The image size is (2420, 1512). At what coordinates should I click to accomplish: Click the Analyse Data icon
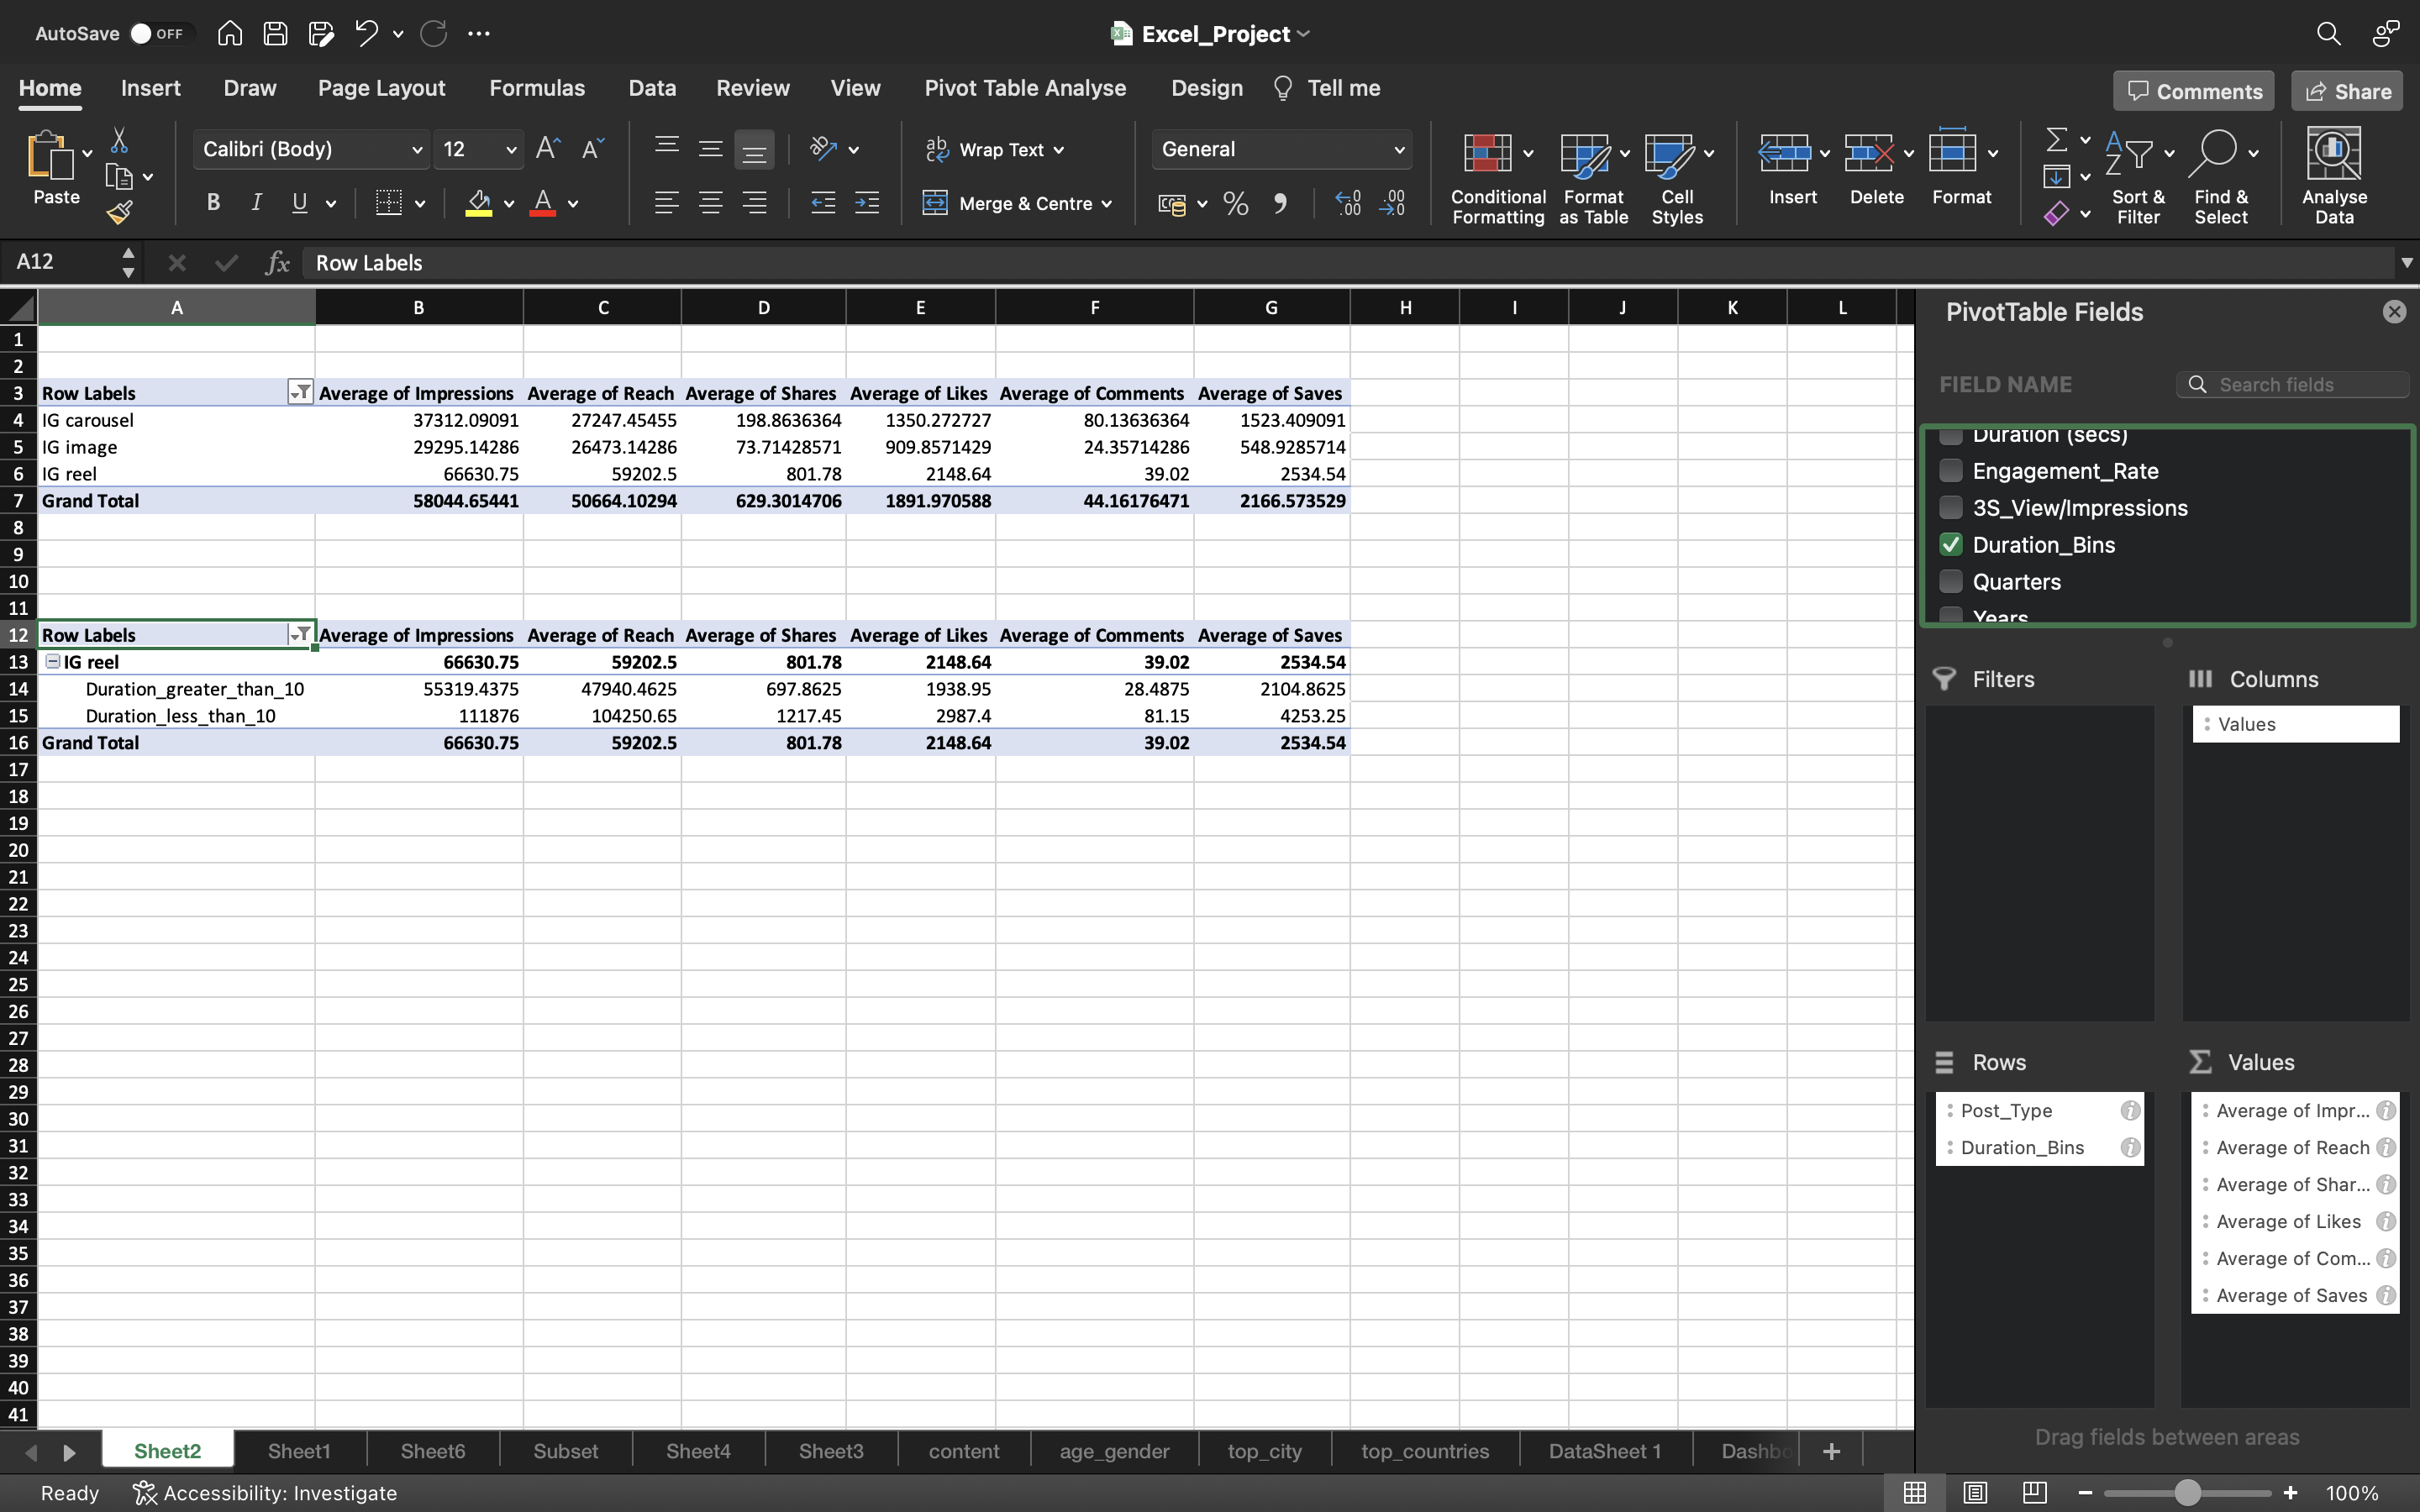coord(2334,154)
